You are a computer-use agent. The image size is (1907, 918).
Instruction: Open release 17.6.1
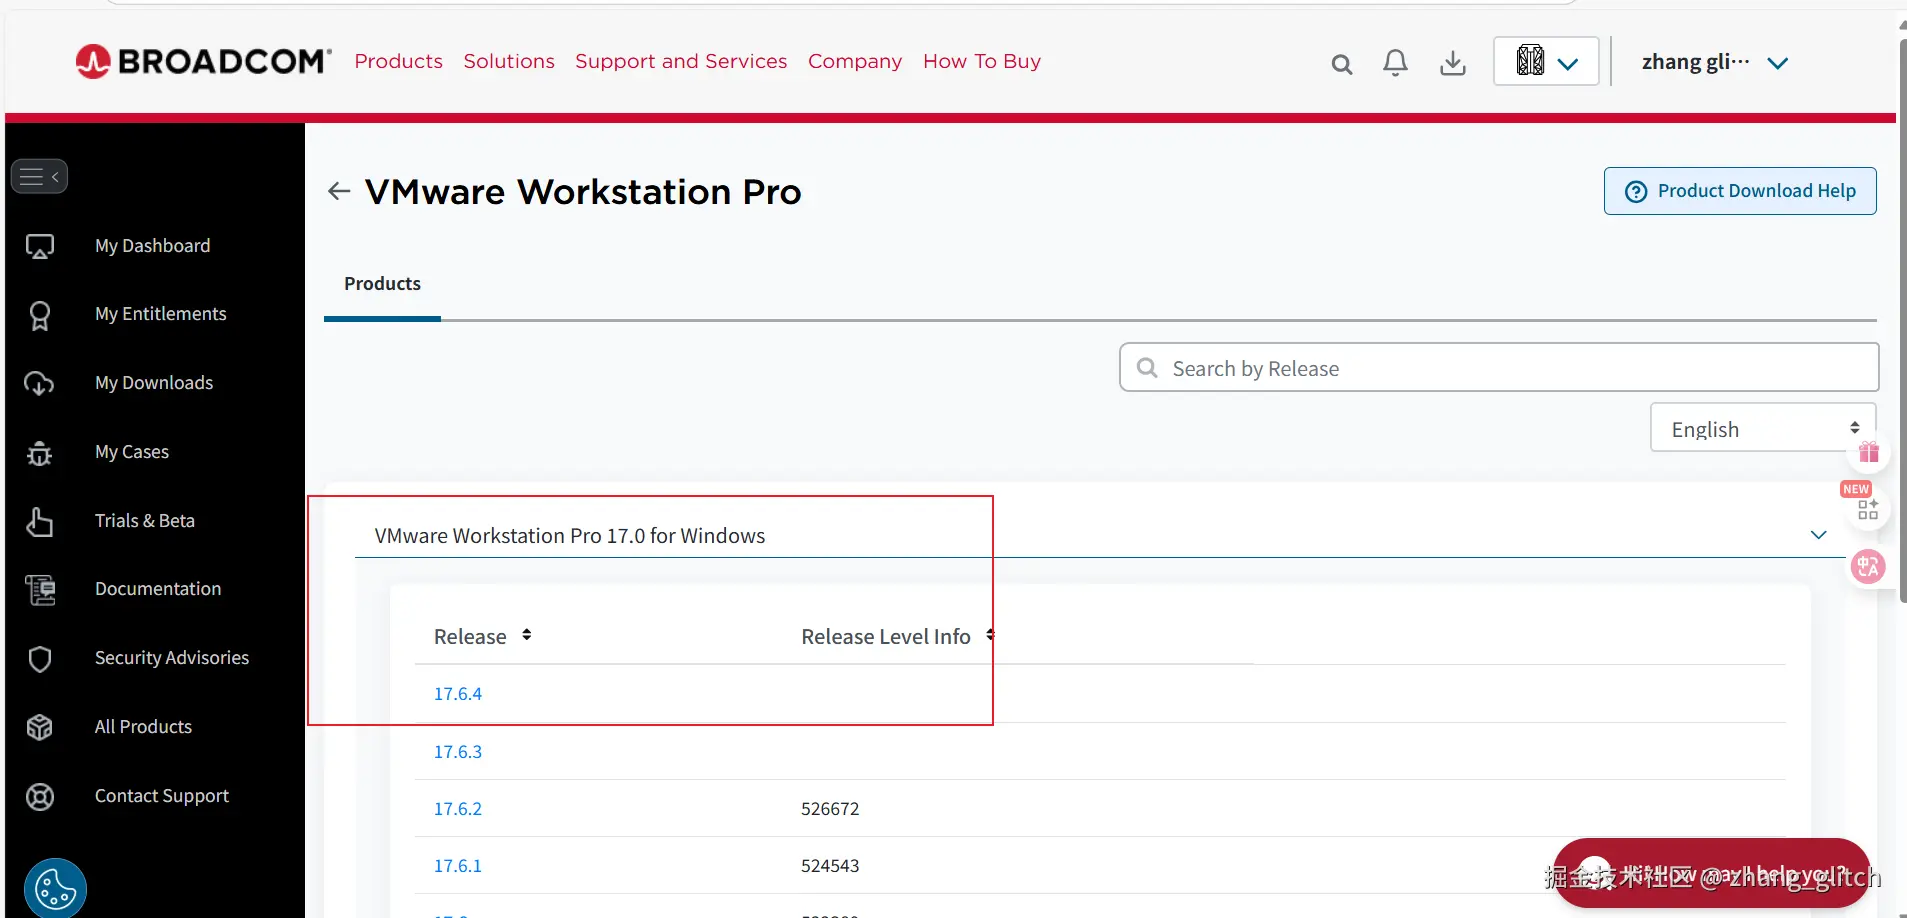458,866
